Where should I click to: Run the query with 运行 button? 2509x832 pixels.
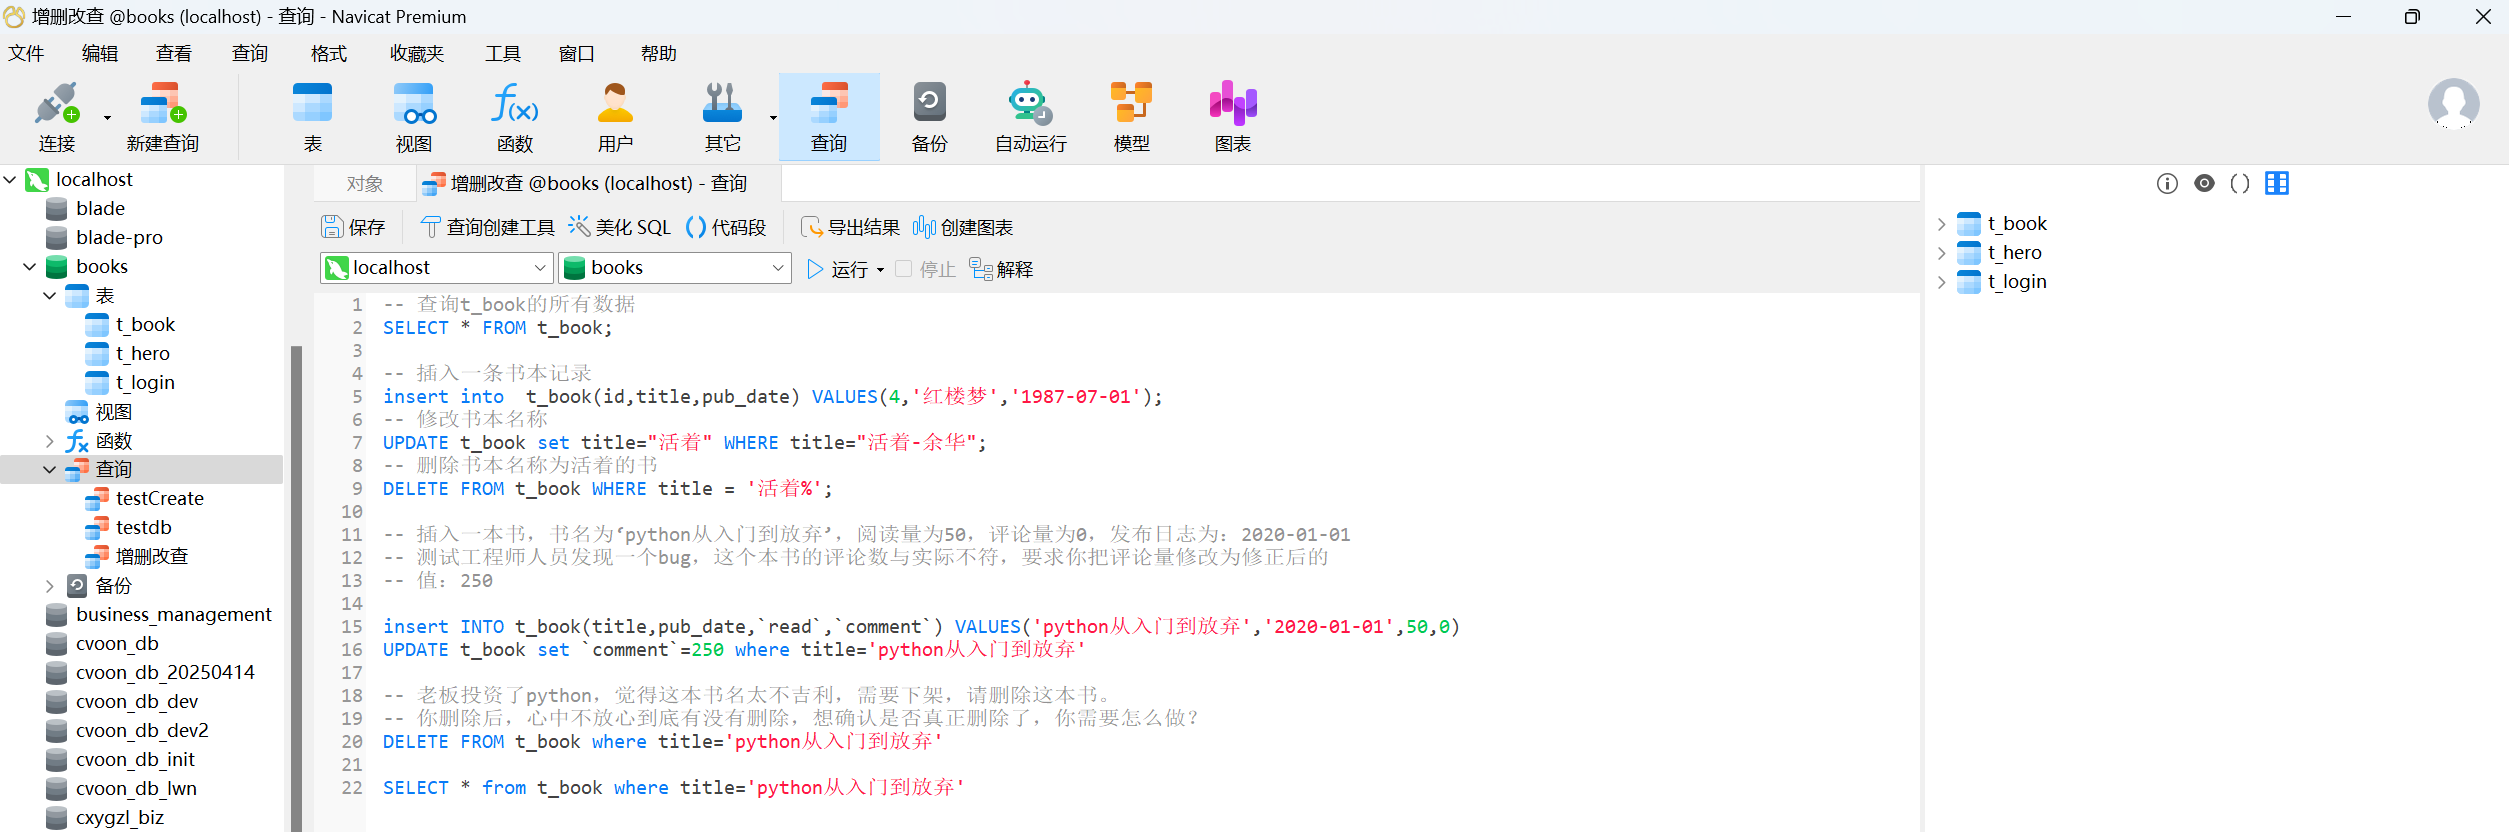pyautogui.click(x=838, y=269)
